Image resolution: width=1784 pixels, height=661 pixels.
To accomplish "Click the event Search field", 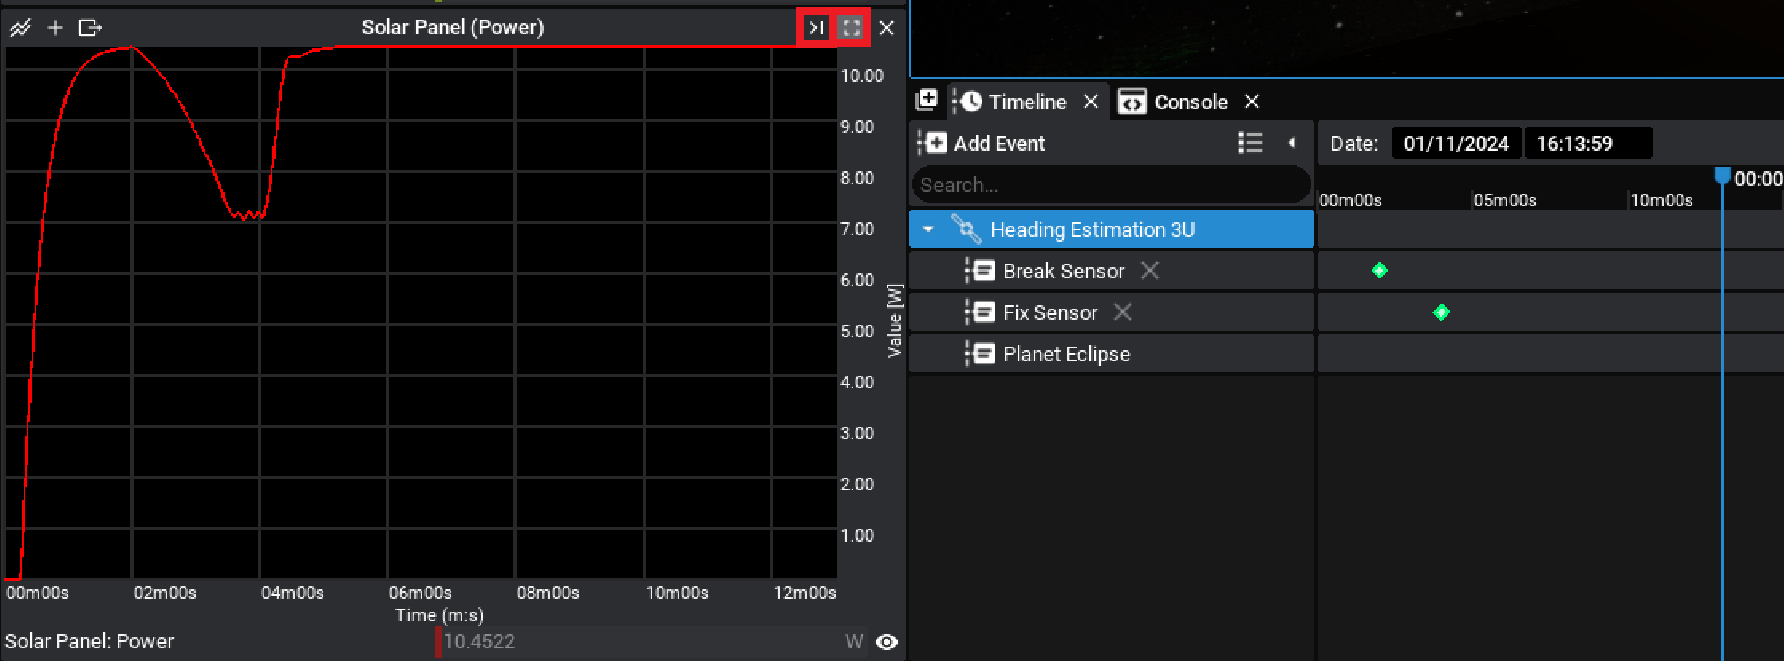I will pyautogui.click(x=1110, y=185).
